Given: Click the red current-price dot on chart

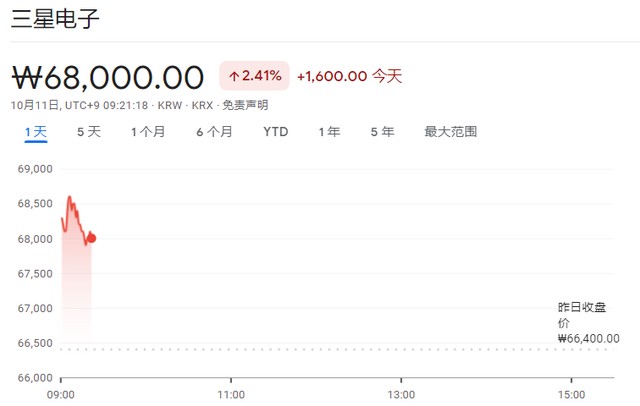Looking at the screenshot, I should coord(92,238).
